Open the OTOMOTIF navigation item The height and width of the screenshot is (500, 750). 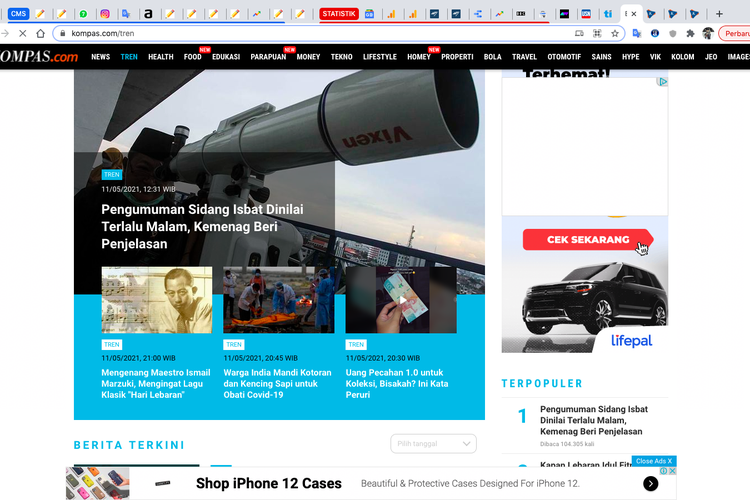point(564,57)
